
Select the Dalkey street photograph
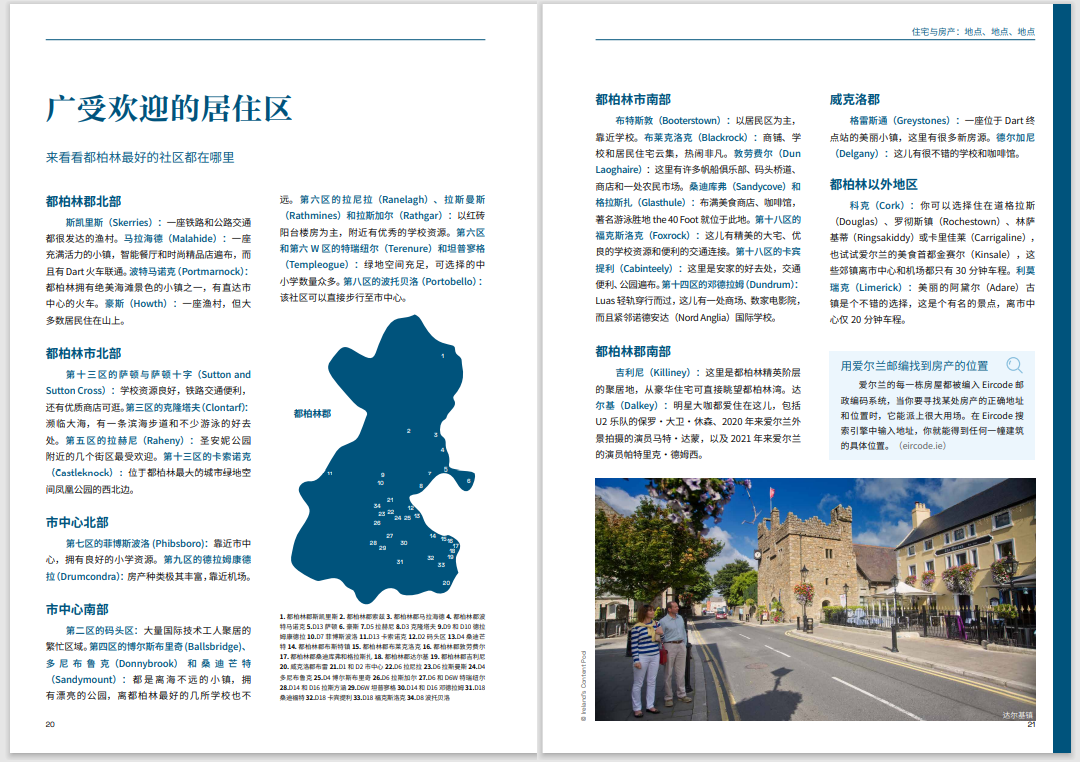815,599
